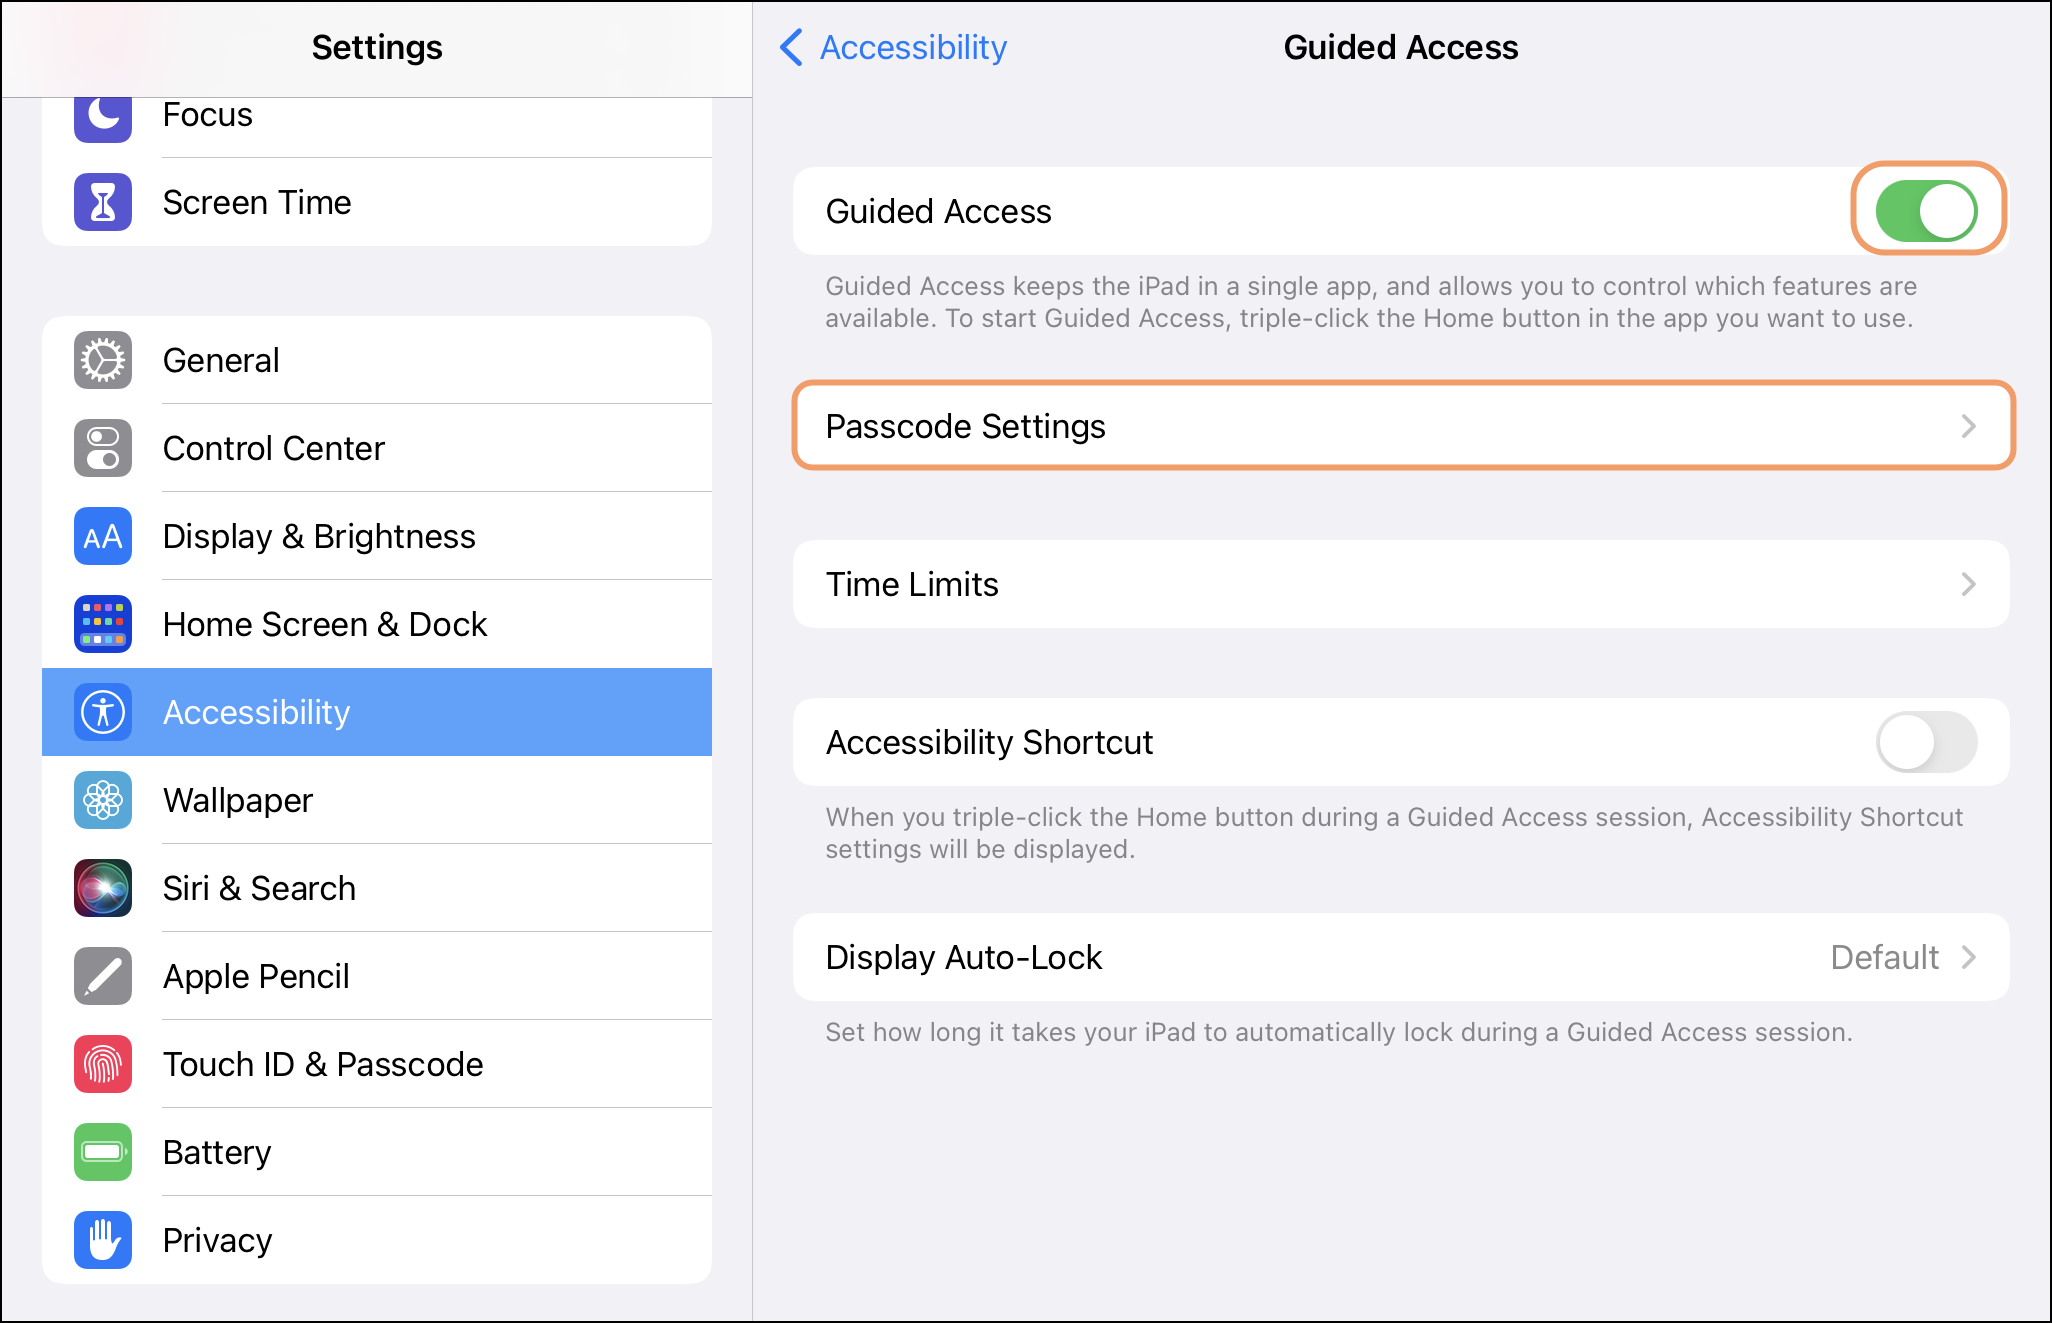Viewport: 2052px width, 1323px height.
Task: Tap the Screen Time hourglass icon
Action: tap(103, 202)
